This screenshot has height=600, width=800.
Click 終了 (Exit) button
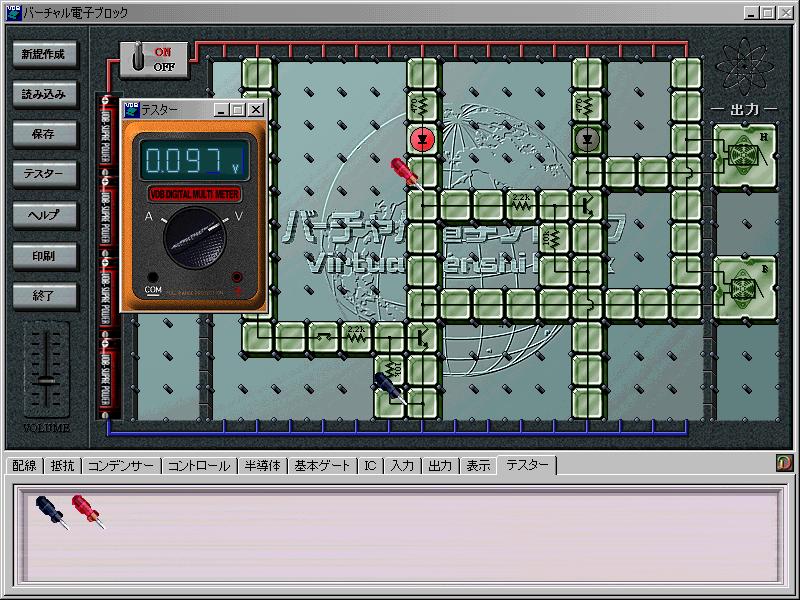point(45,296)
